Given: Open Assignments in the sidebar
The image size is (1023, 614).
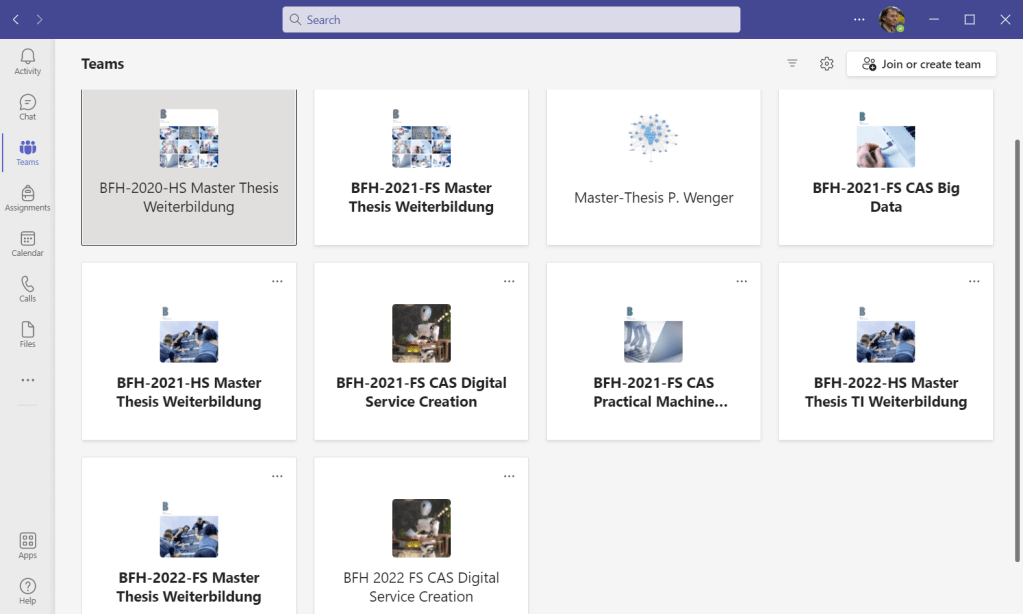Looking at the screenshot, I should tap(27, 198).
